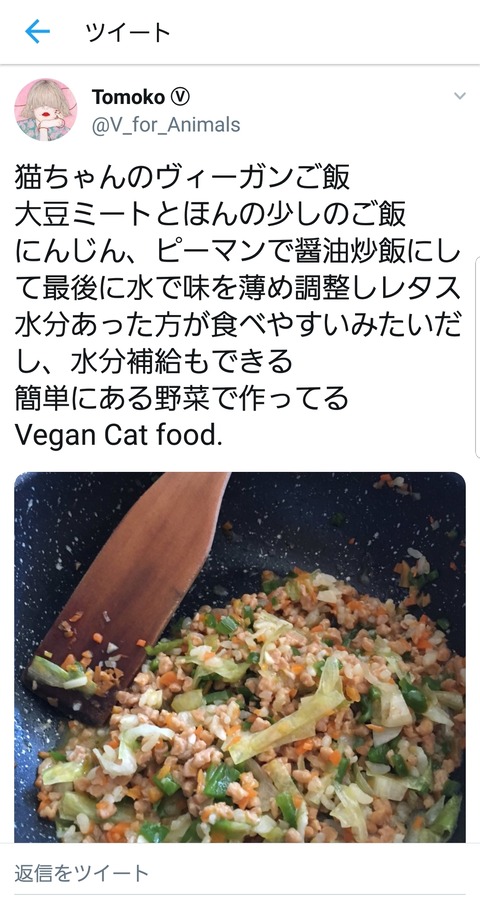The image size is (480, 898).
Task: Tap the English text Vegan Cat food.
Action: pyautogui.click(x=117, y=435)
